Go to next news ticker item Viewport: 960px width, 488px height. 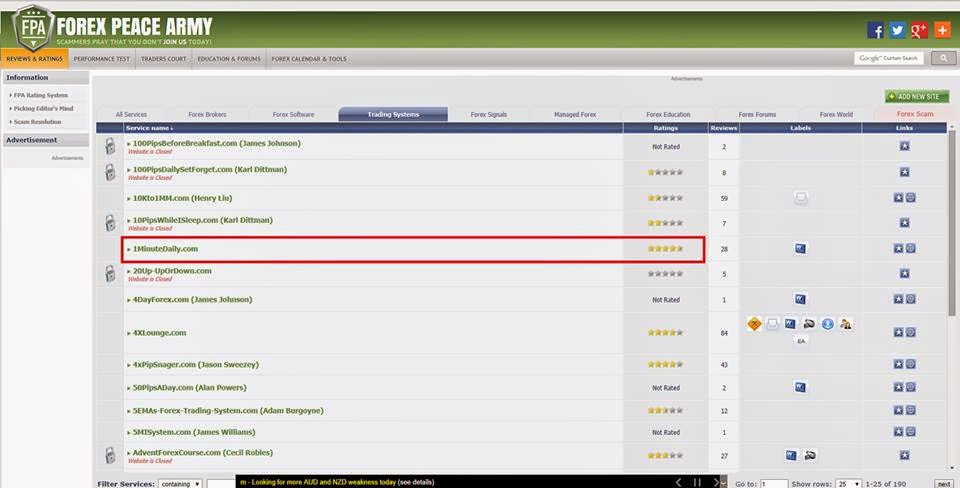tap(716, 482)
